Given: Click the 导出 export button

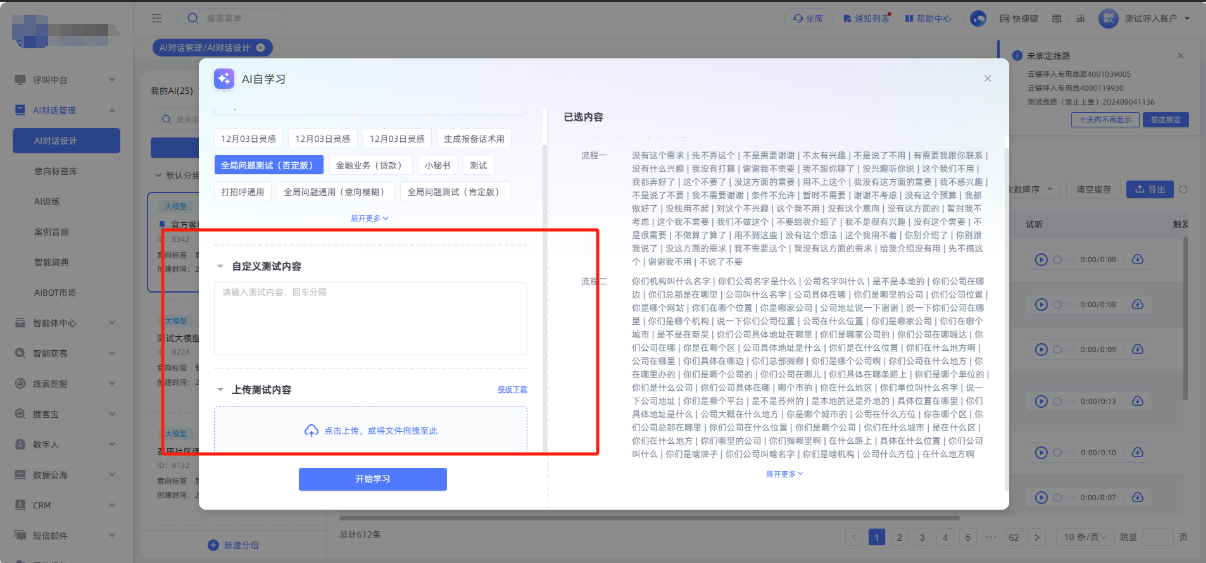Looking at the screenshot, I should tap(1149, 189).
